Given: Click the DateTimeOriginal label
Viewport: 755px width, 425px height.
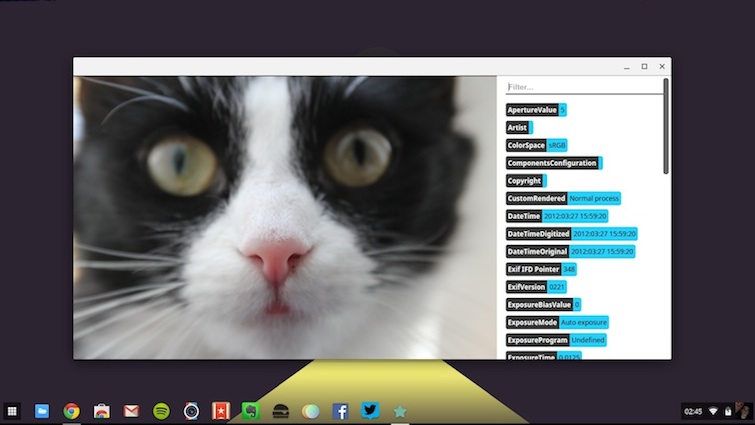Looking at the screenshot, I should point(537,252).
